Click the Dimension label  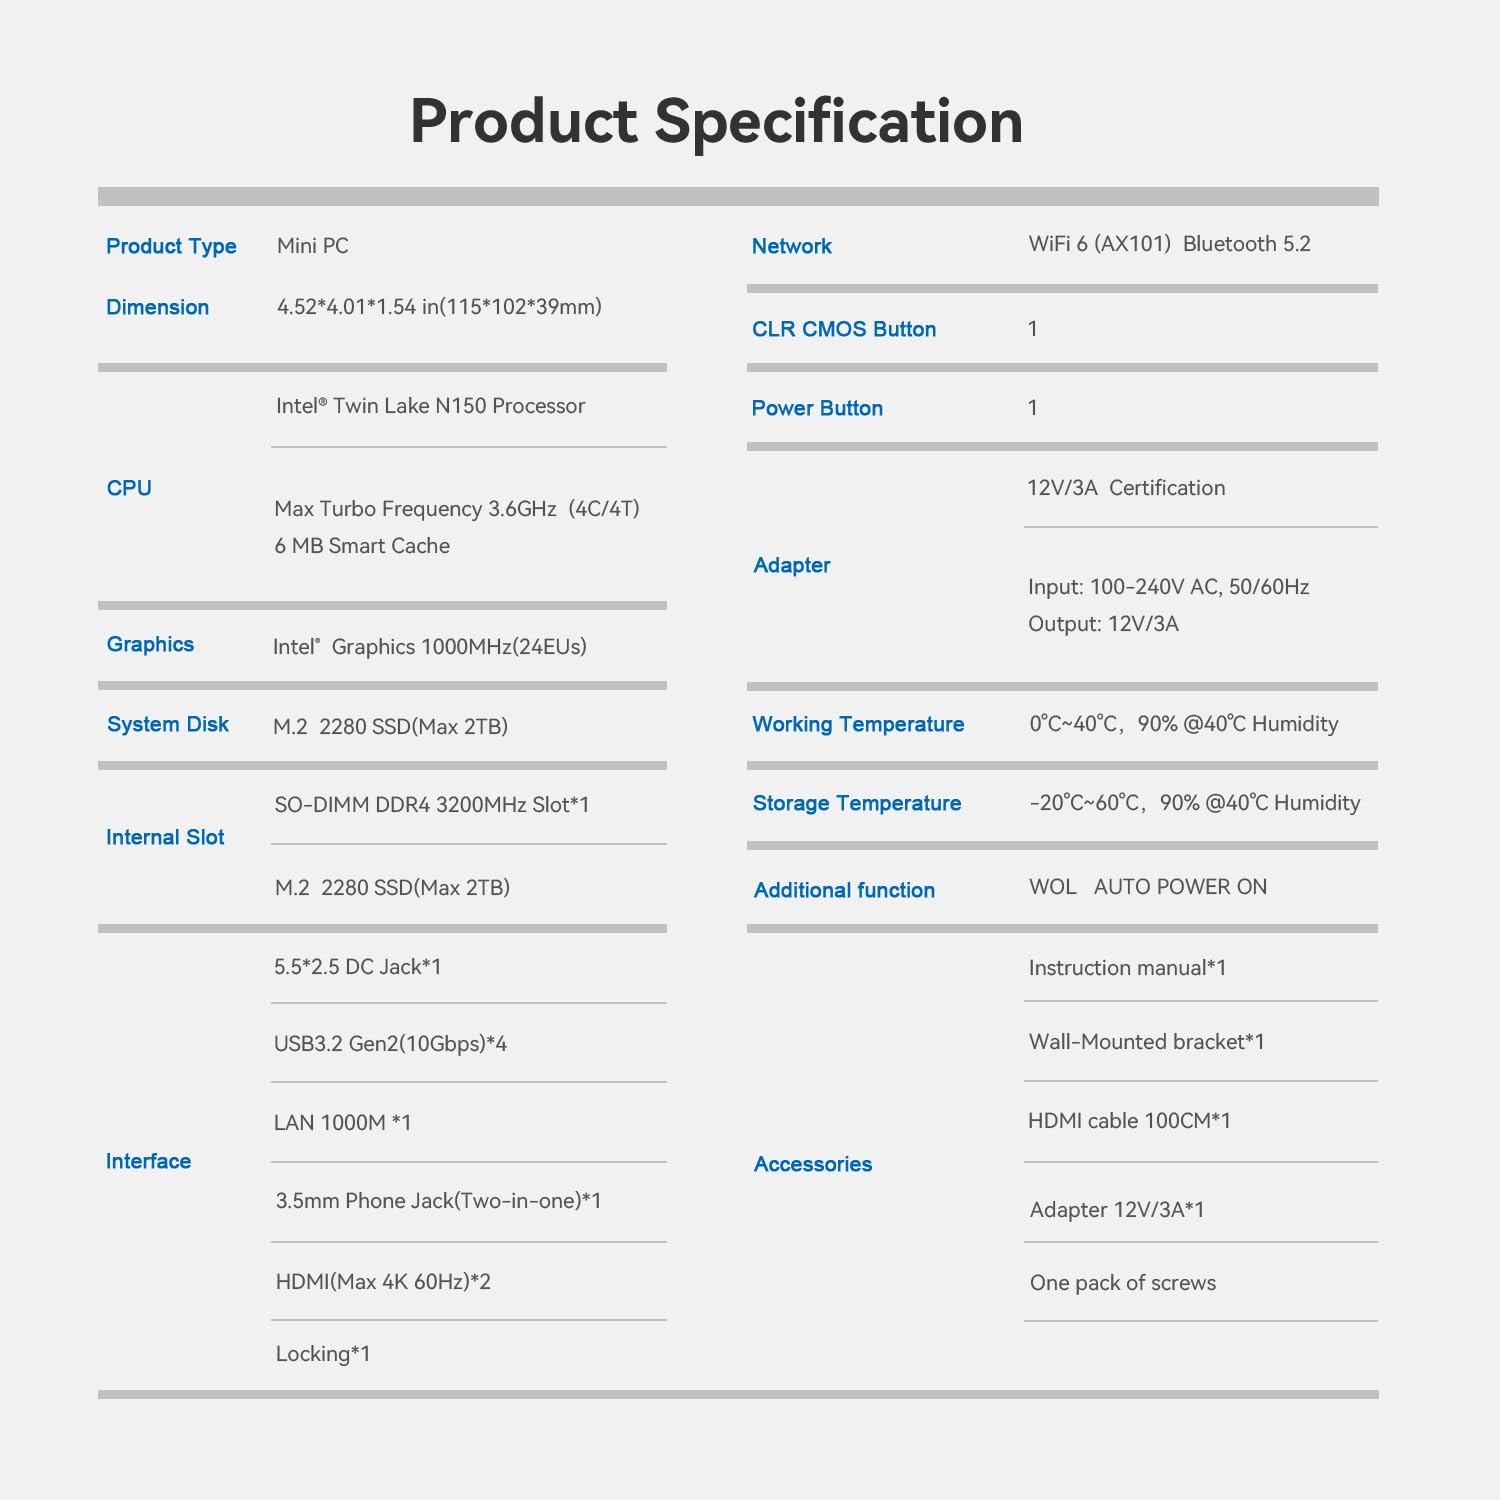click(x=157, y=307)
